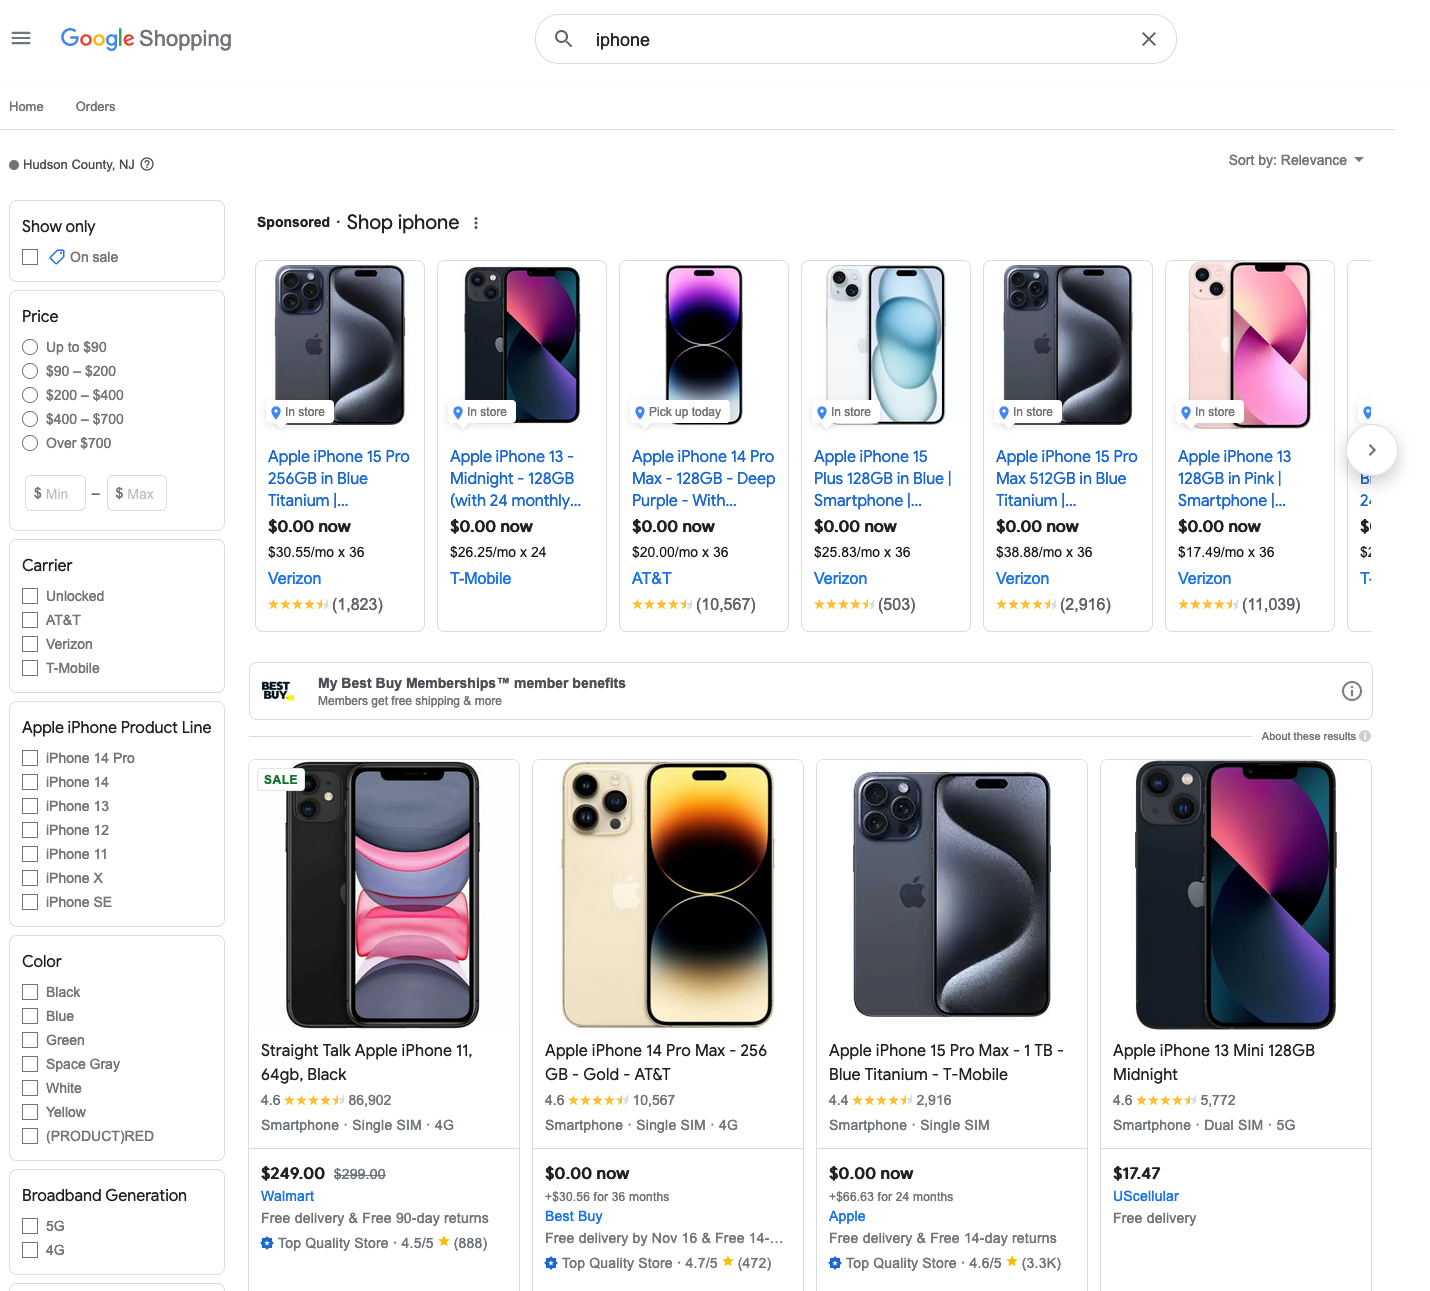Show next sponsored products with arrow
The width and height of the screenshot is (1430, 1291).
1372,450
